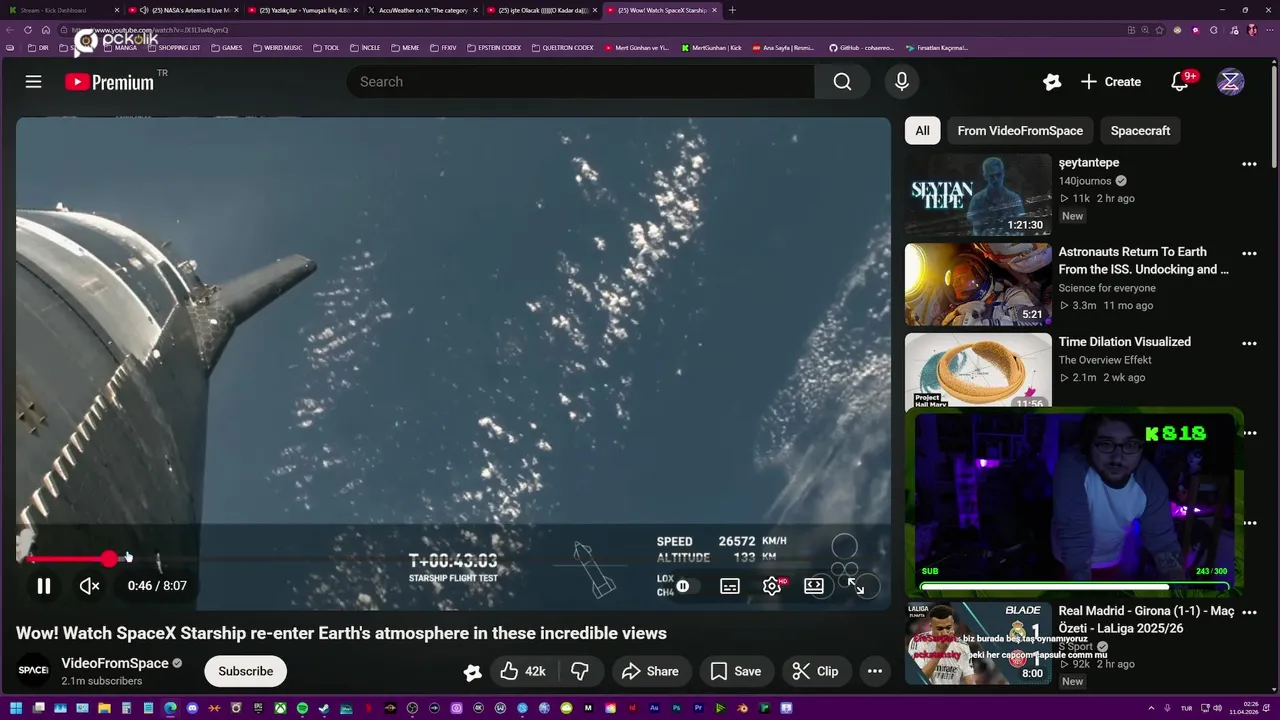The width and height of the screenshot is (1280, 720).
Task: Unmute the video with speaker icon
Action: (89, 586)
